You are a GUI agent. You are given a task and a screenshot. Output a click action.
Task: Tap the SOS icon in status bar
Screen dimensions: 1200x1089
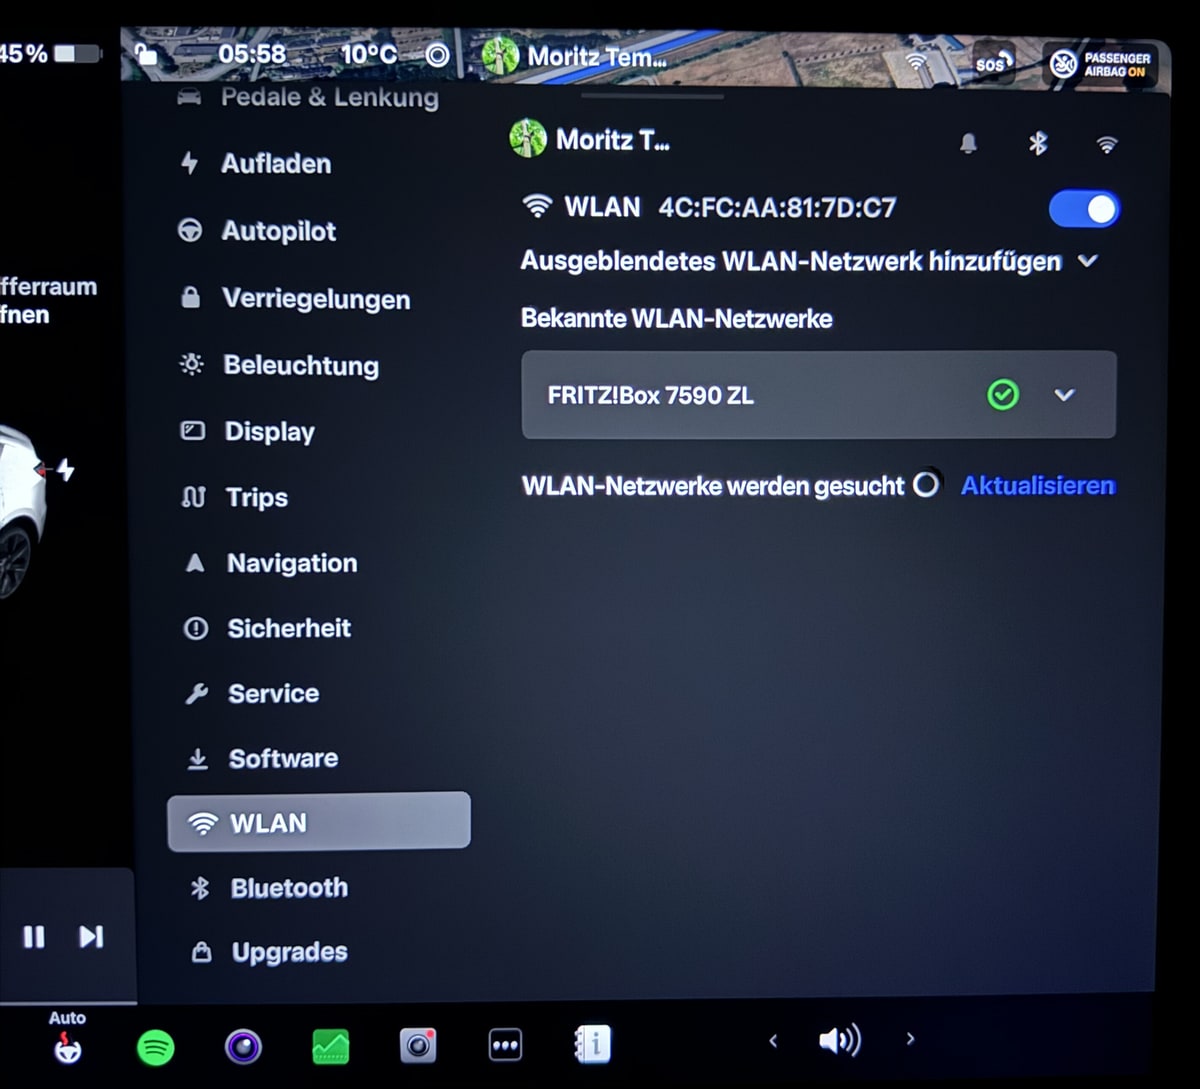coord(990,63)
